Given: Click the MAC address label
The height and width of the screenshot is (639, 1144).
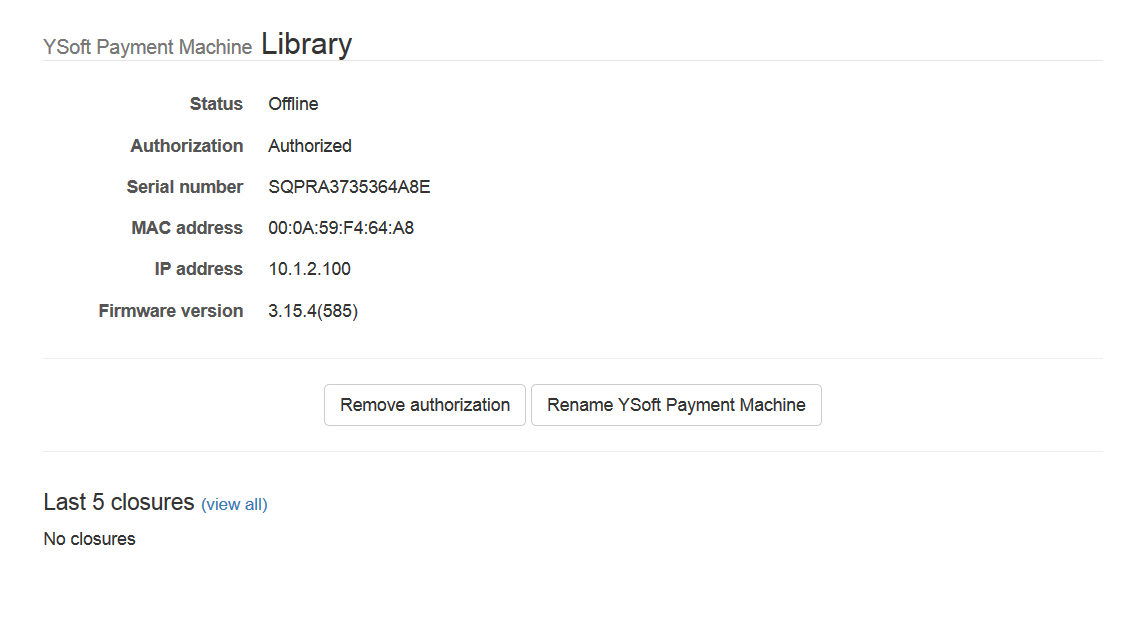Looking at the screenshot, I should pos(187,228).
